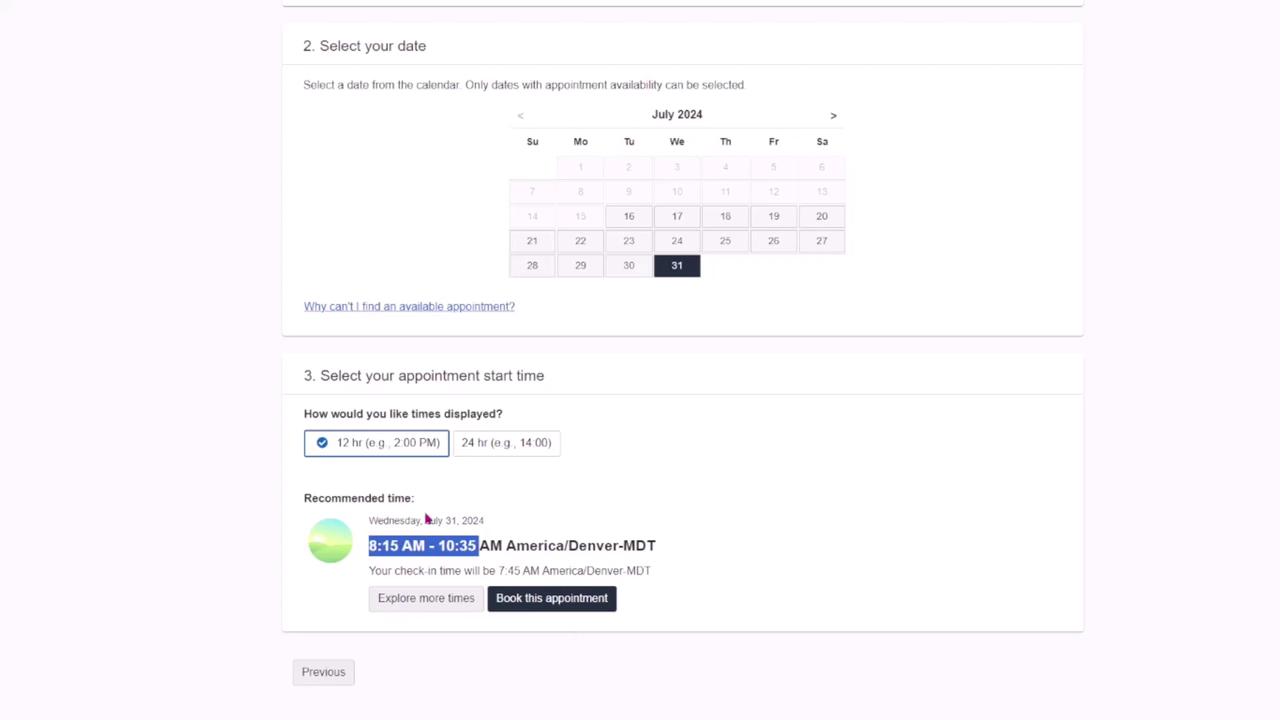
Task: Choose July 26 appointment date
Action: point(773,241)
